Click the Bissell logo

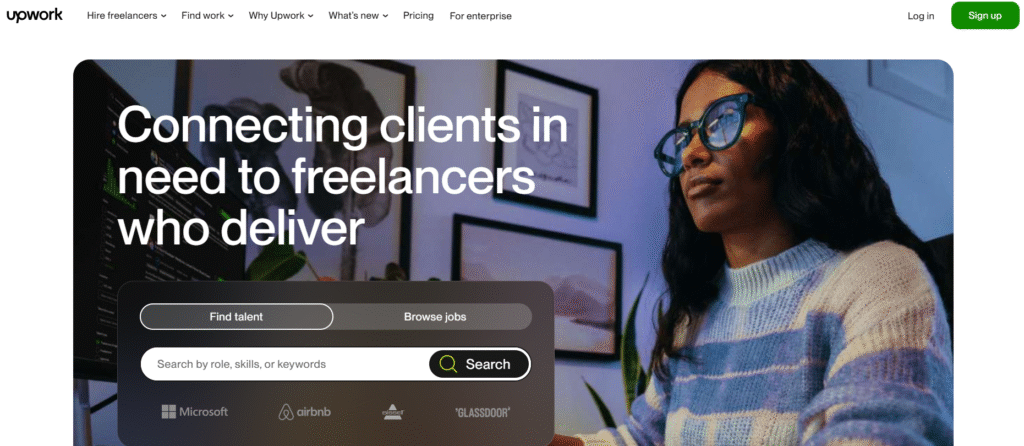pyautogui.click(x=392, y=411)
